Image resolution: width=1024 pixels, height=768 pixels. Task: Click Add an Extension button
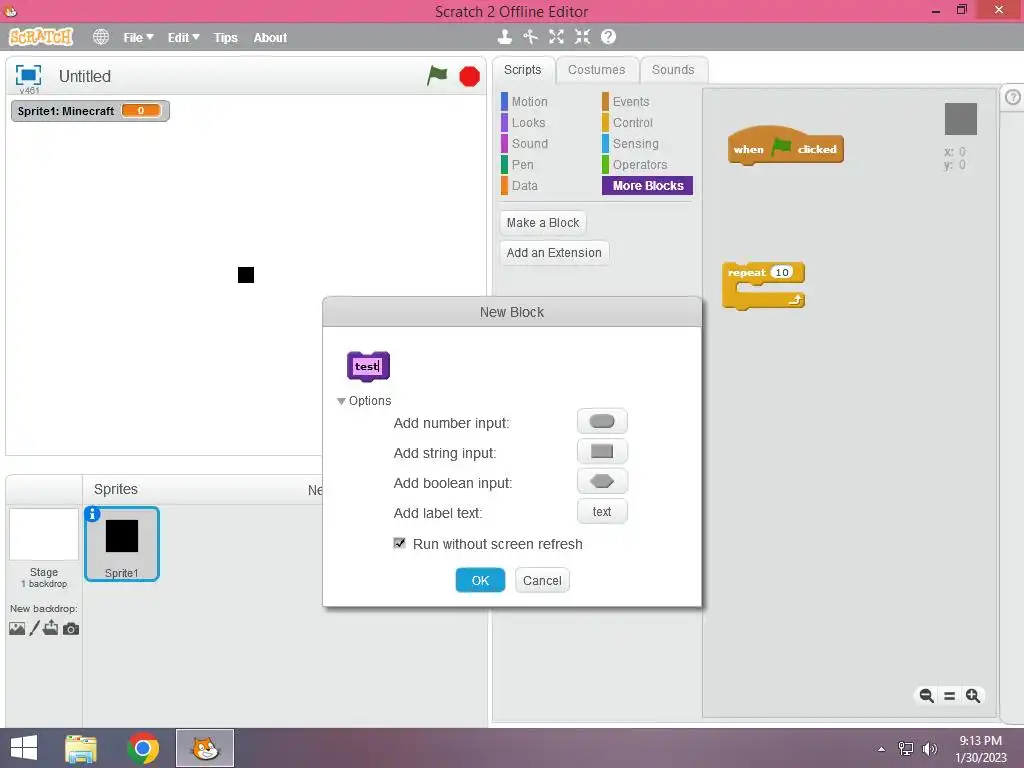coord(554,253)
